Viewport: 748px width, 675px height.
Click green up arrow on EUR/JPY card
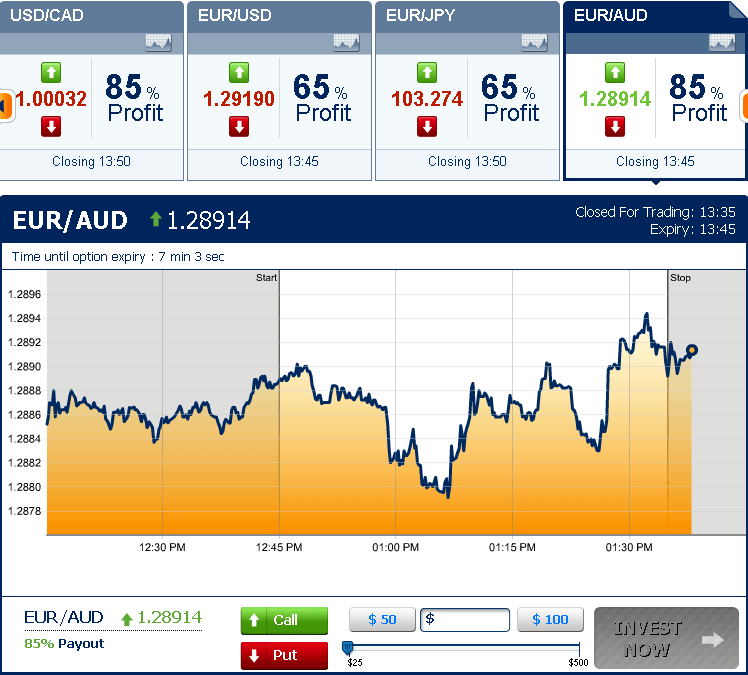click(427, 73)
